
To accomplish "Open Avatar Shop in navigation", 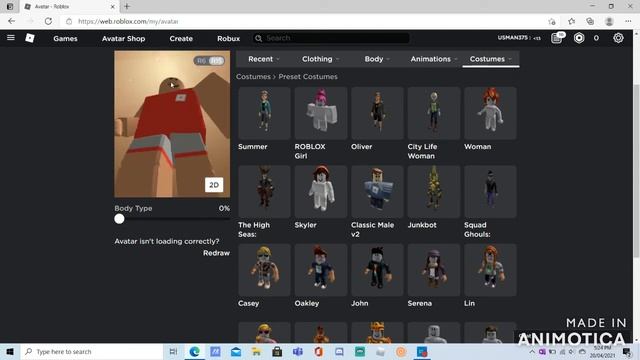I will coord(123,38).
